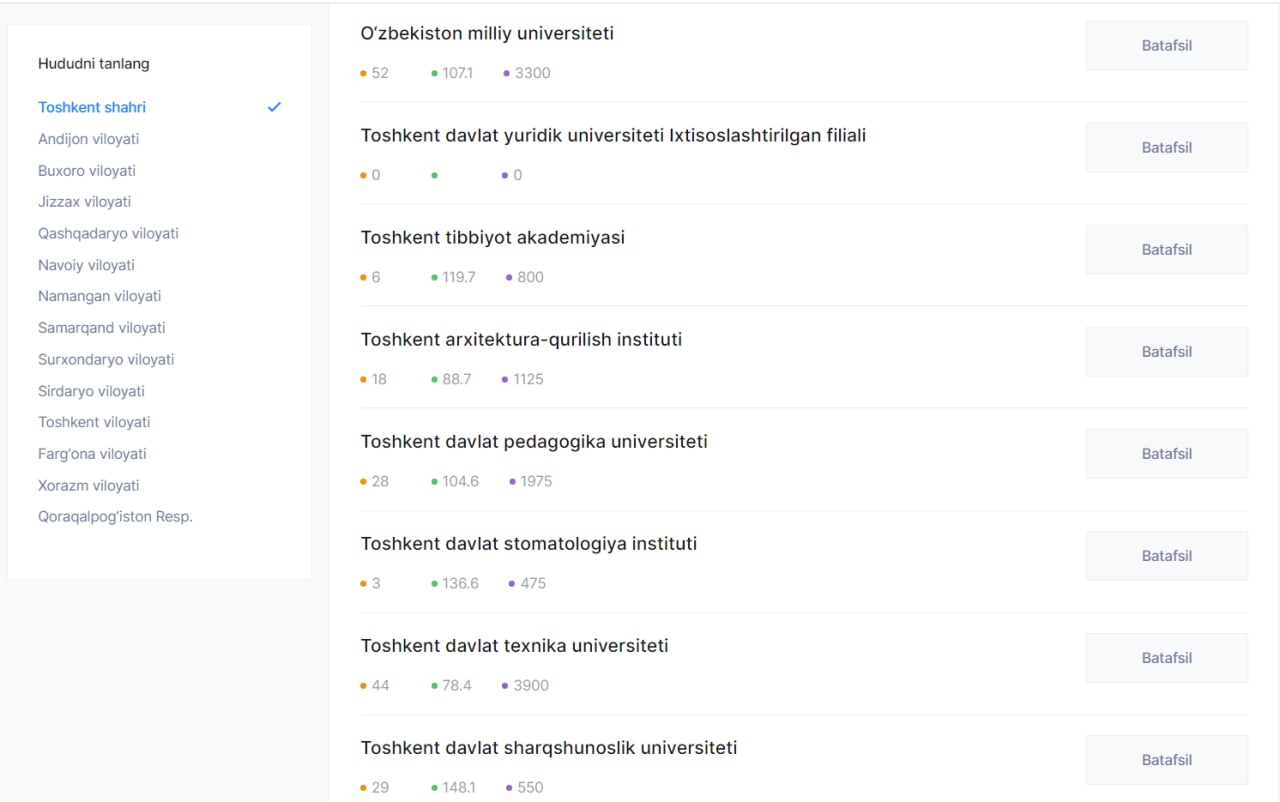Select Buxoro viloyati region
Image resolution: width=1280 pixels, height=802 pixels.
click(87, 171)
